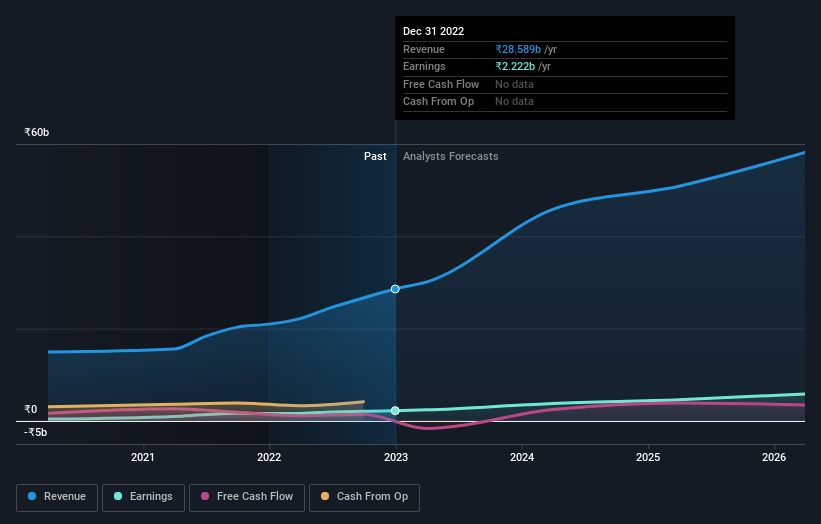Click the ₹28.589b revenue value in tooltip
The image size is (821, 524).
click(x=518, y=49)
